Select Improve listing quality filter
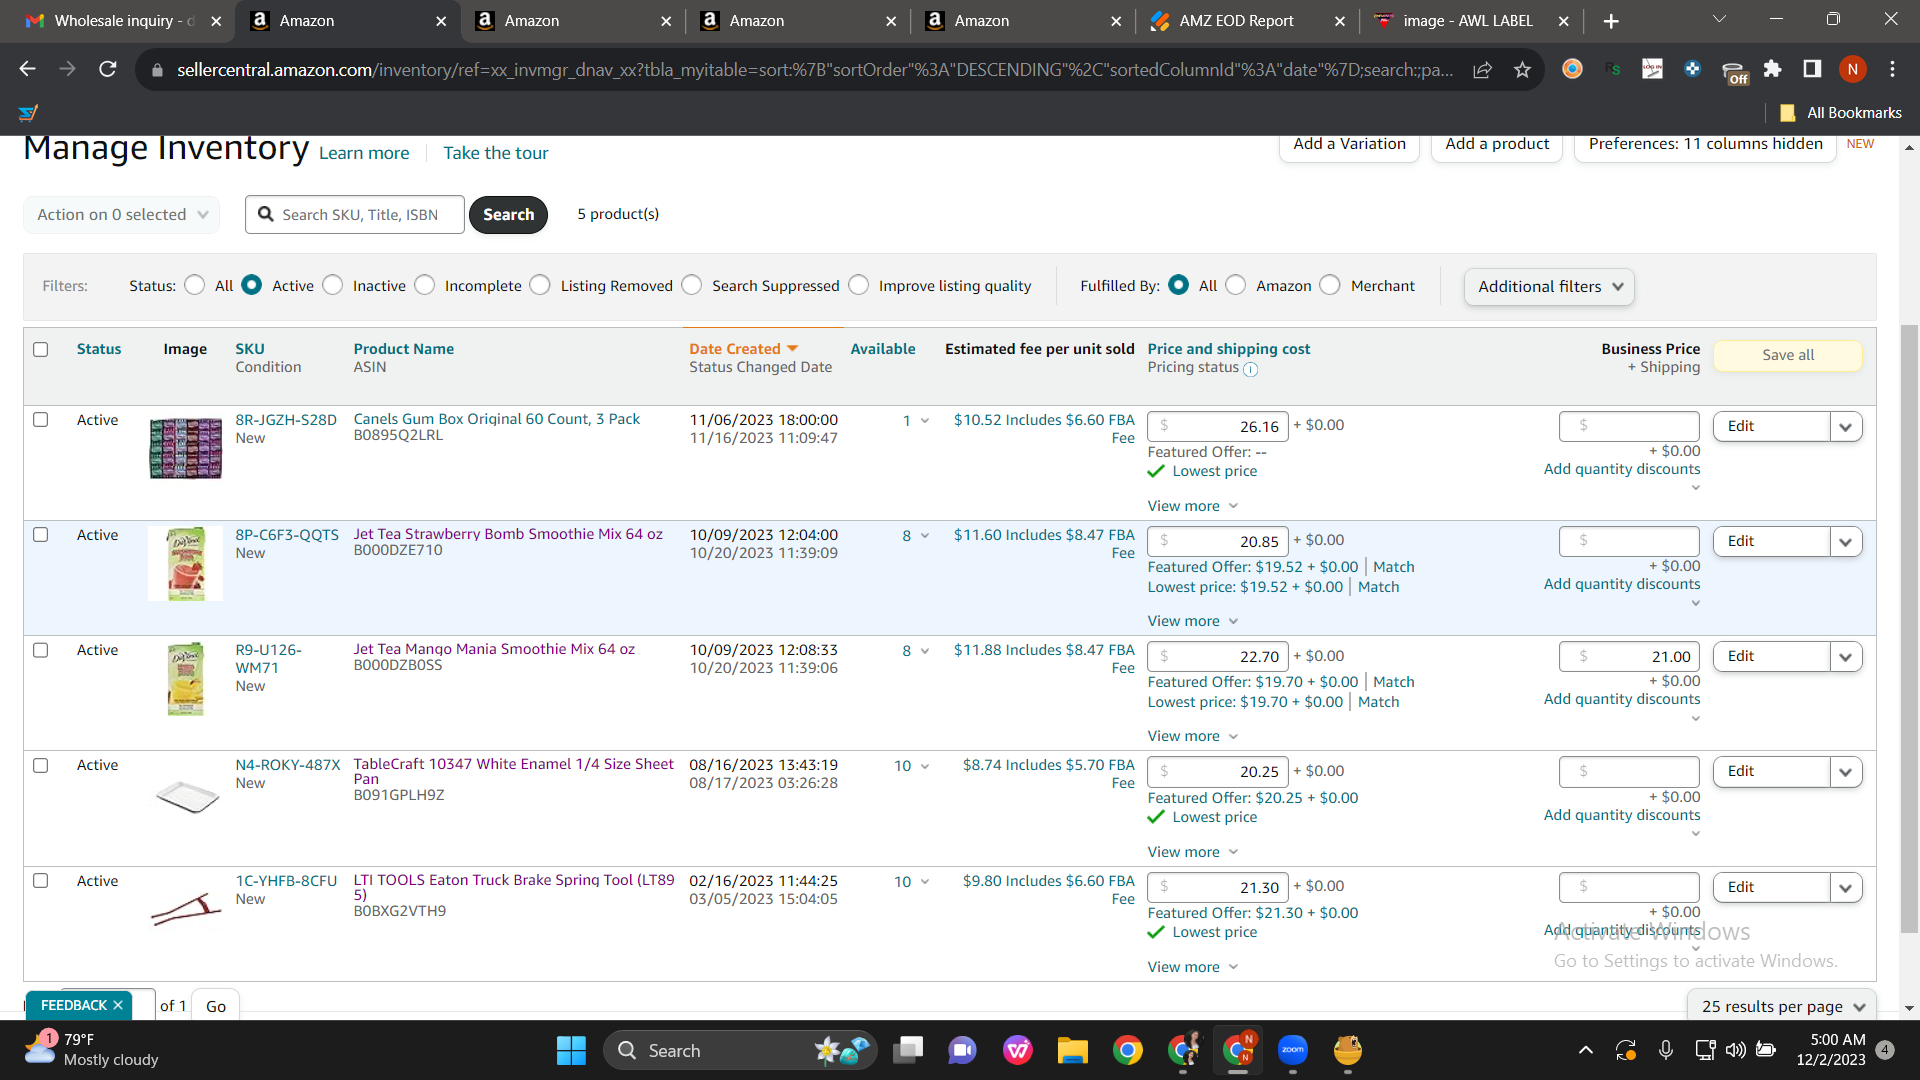1920x1080 pixels. (859, 285)
